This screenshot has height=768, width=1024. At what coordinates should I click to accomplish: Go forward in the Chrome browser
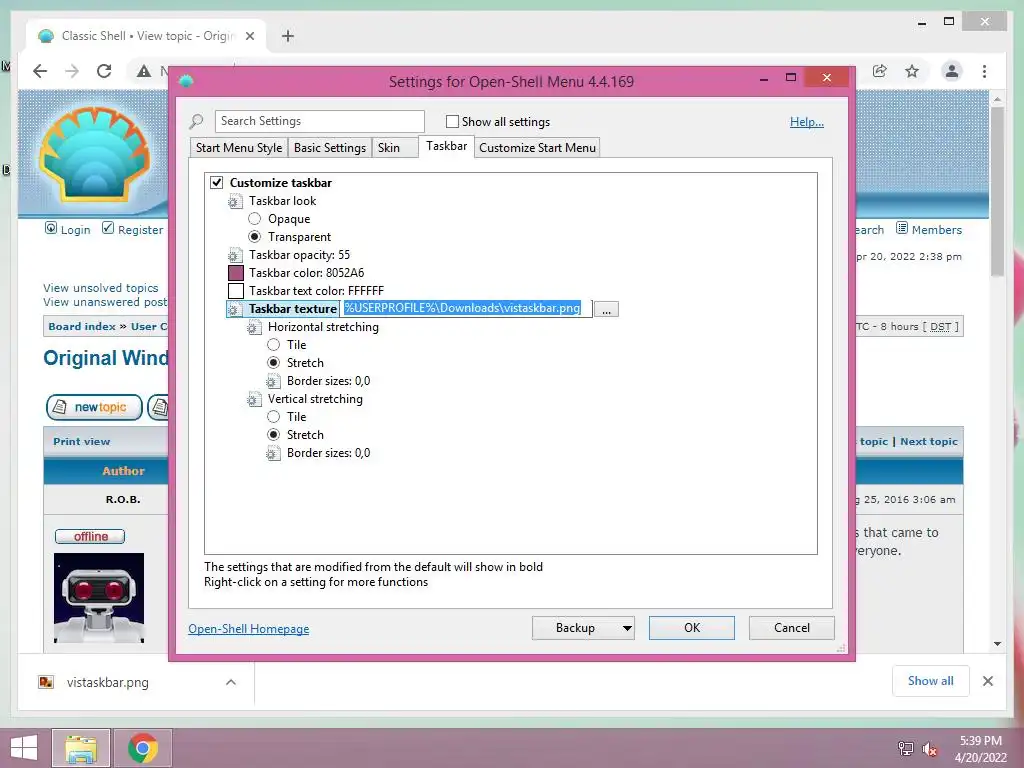[x=72, y=71]
